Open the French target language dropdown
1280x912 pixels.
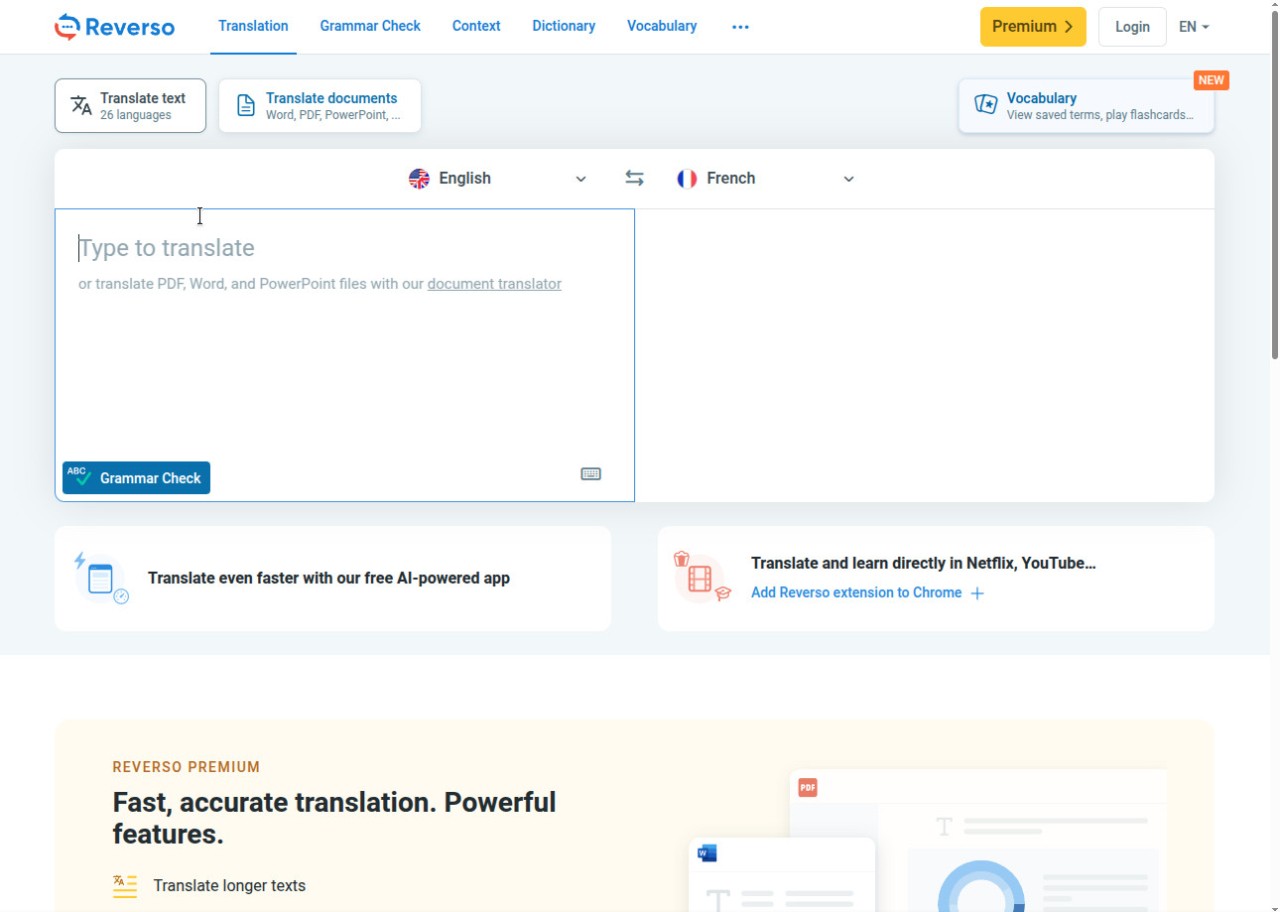pyautogui.click(x=765, y=178)
